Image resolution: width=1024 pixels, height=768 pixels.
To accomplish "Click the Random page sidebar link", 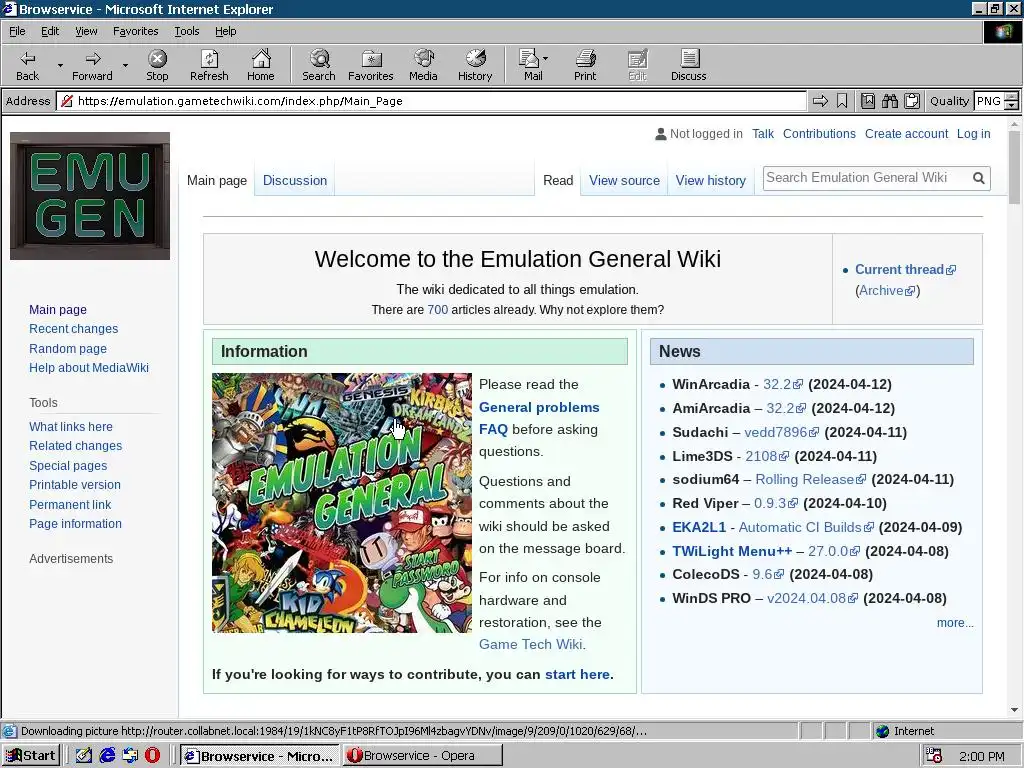I will [68, 348].
